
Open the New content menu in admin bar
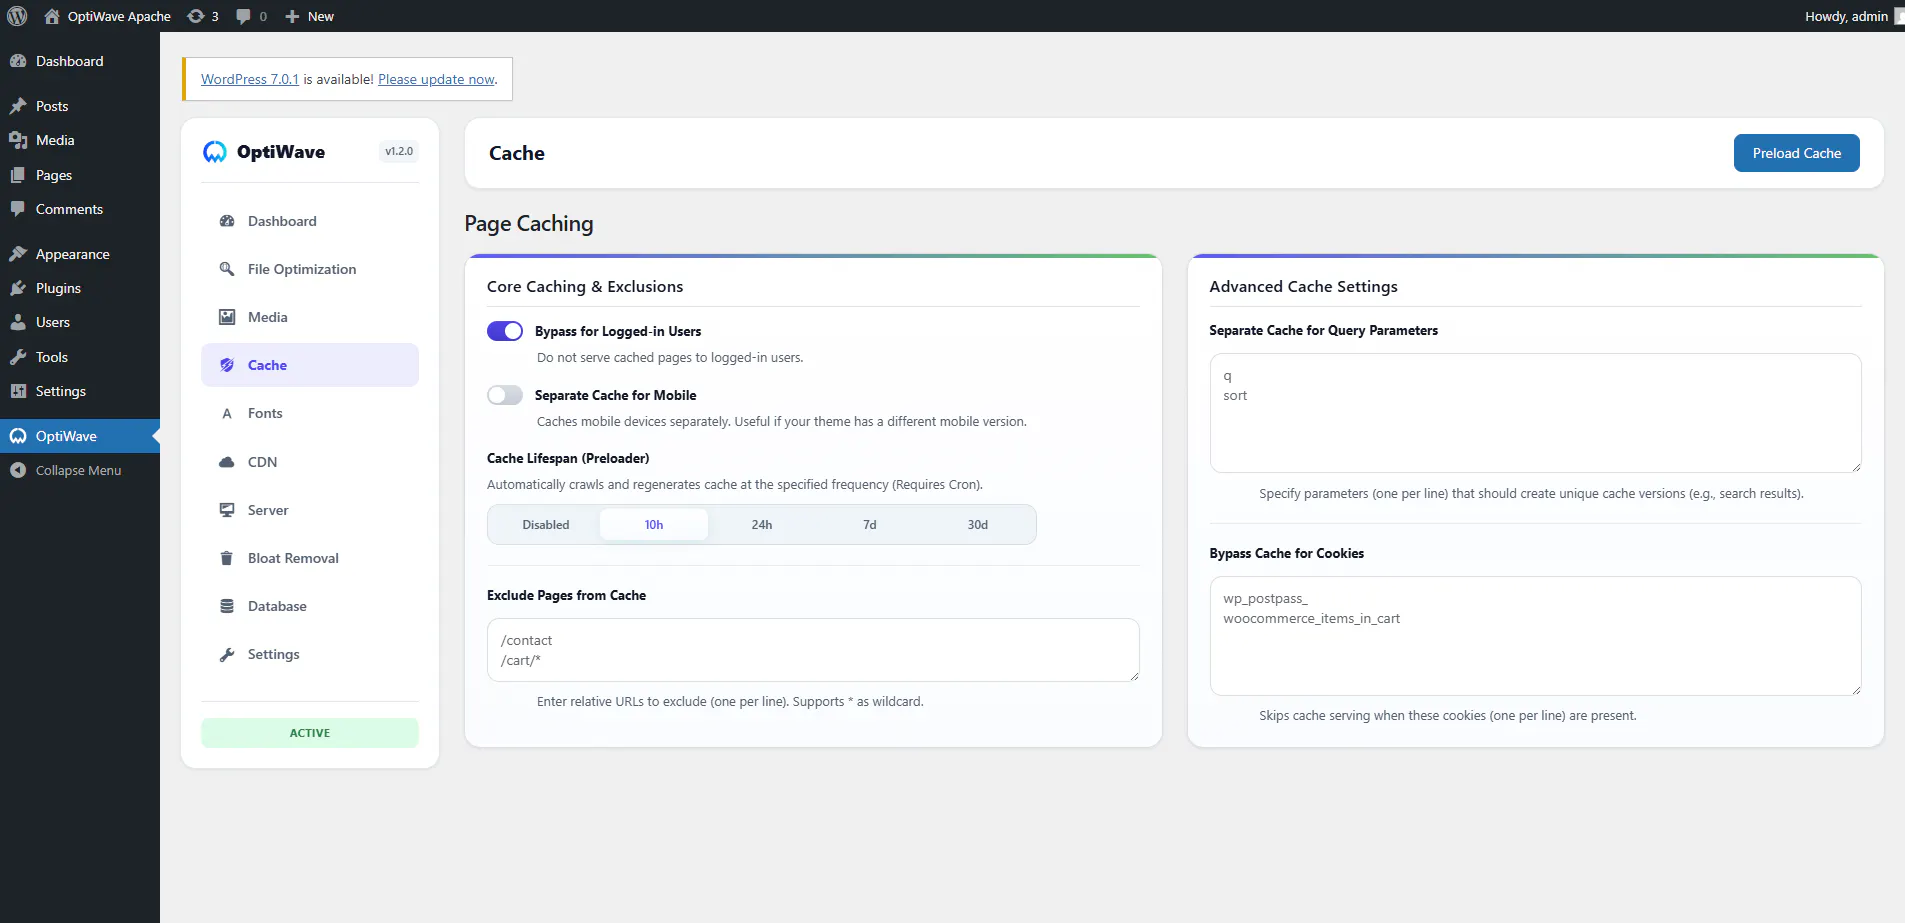tap(309, 16)
